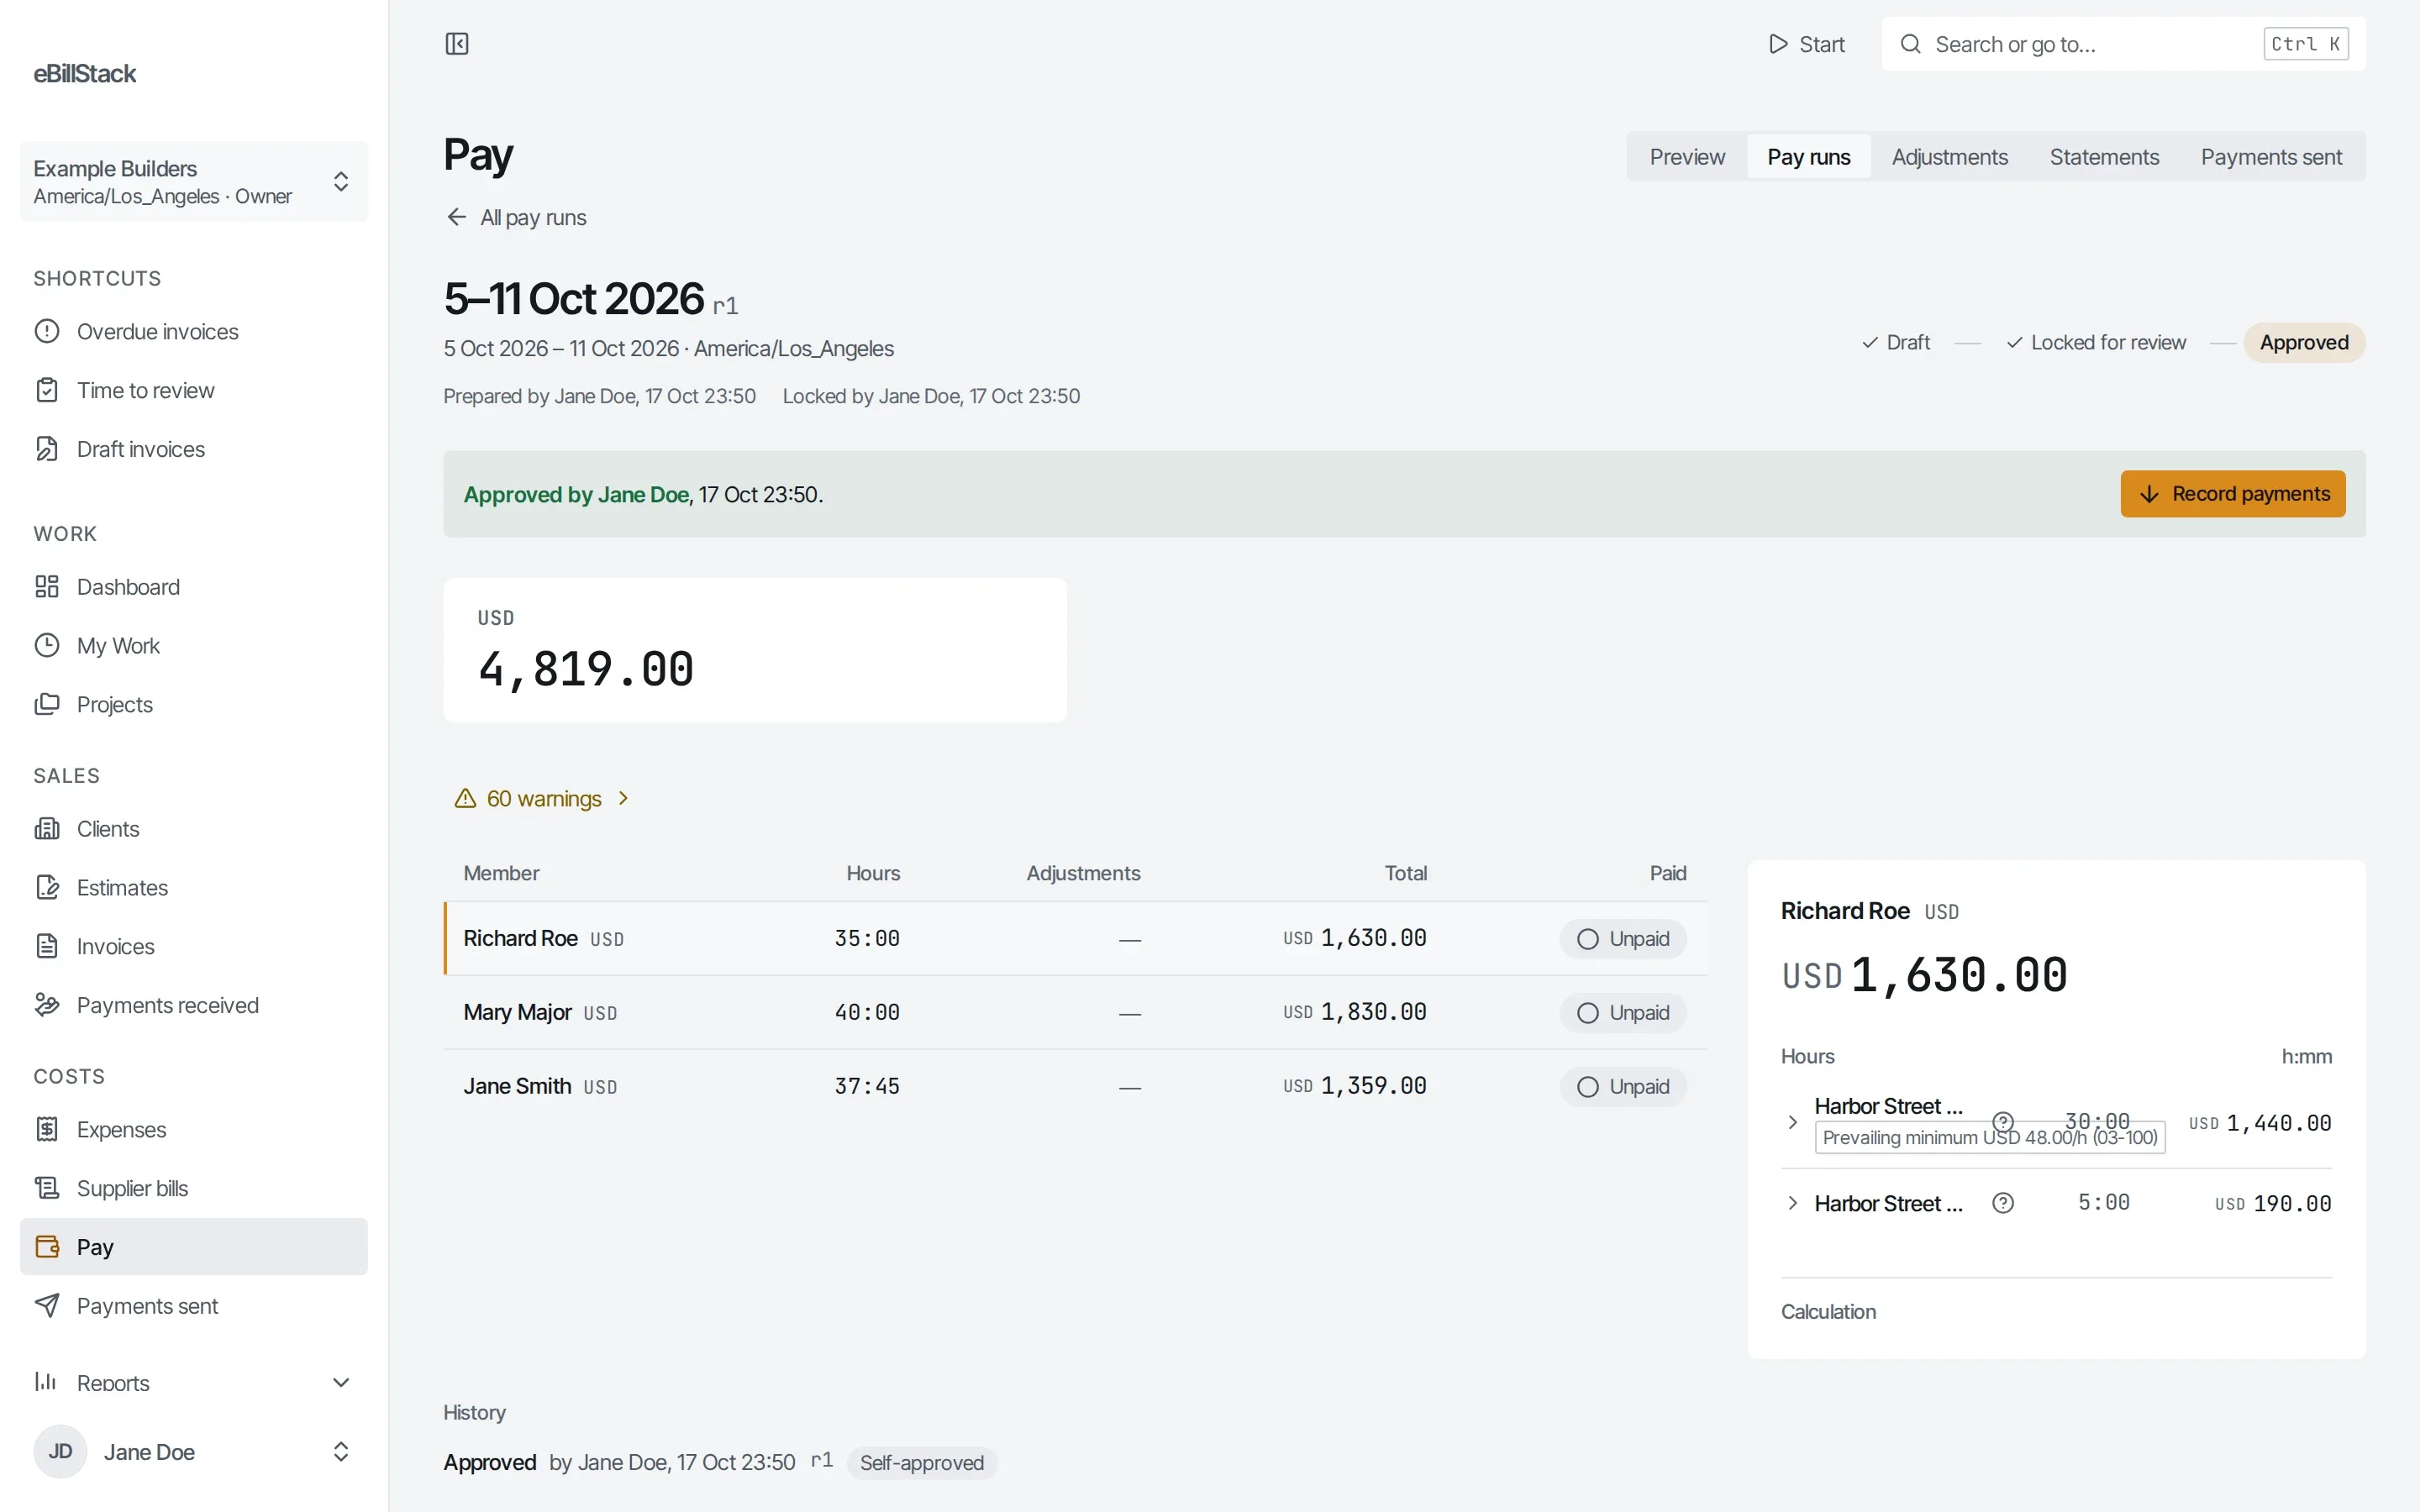Image resolution: width=2420 pixels, height=1512 pixels.
Task: Click the Approved status step
Action: click(x=2304, y=343)
